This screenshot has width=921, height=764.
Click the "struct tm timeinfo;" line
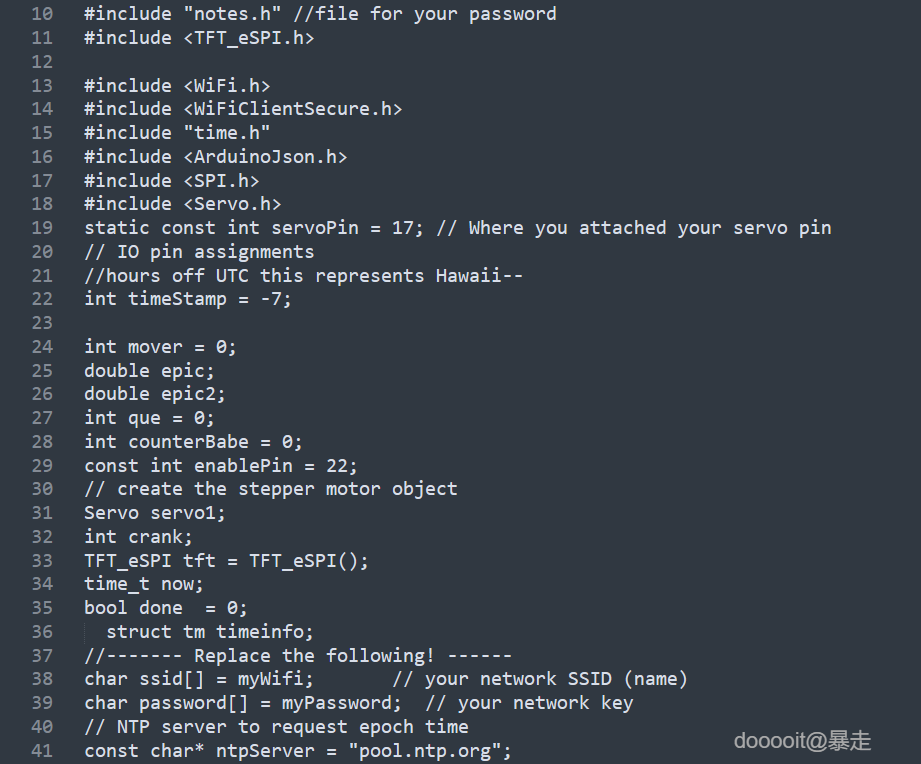[210, 632]
